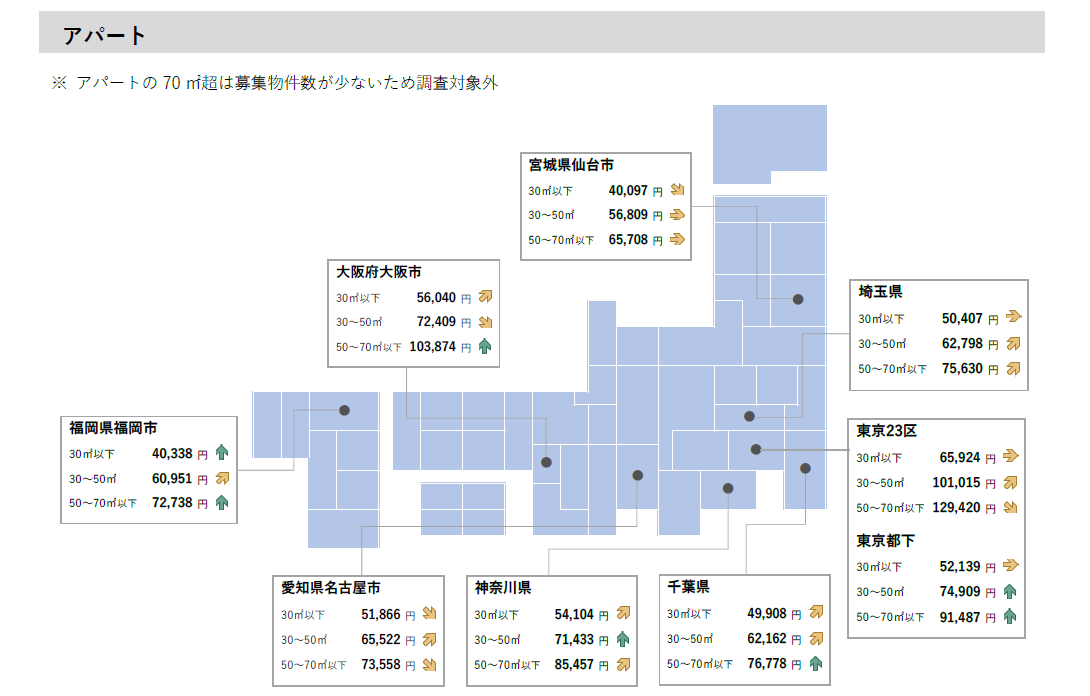
Task: Select the 東京23区 heading
Action: [887, 430]
